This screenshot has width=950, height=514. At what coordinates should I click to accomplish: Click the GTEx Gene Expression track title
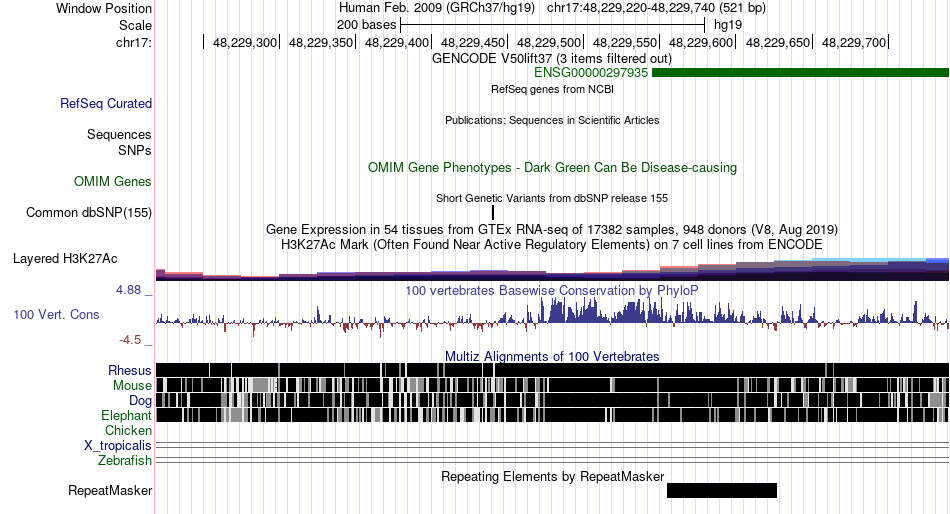click(x=552, y=230)
